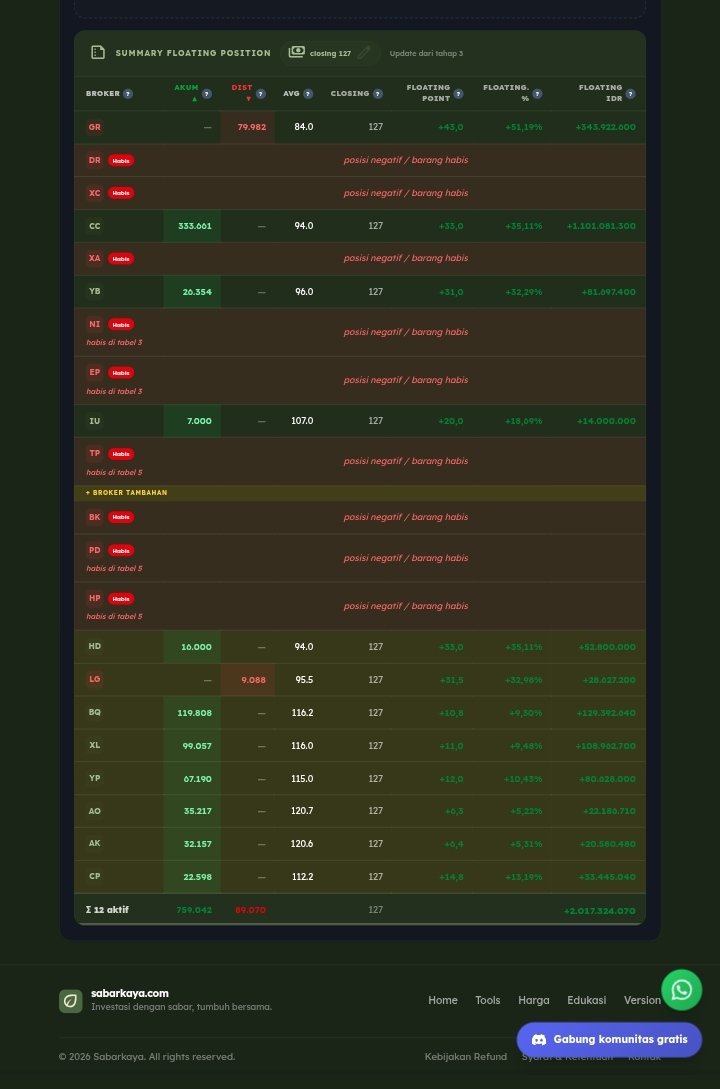Click the TP broker badge
Screen dimensions: 720x1089
click(94, 454)
